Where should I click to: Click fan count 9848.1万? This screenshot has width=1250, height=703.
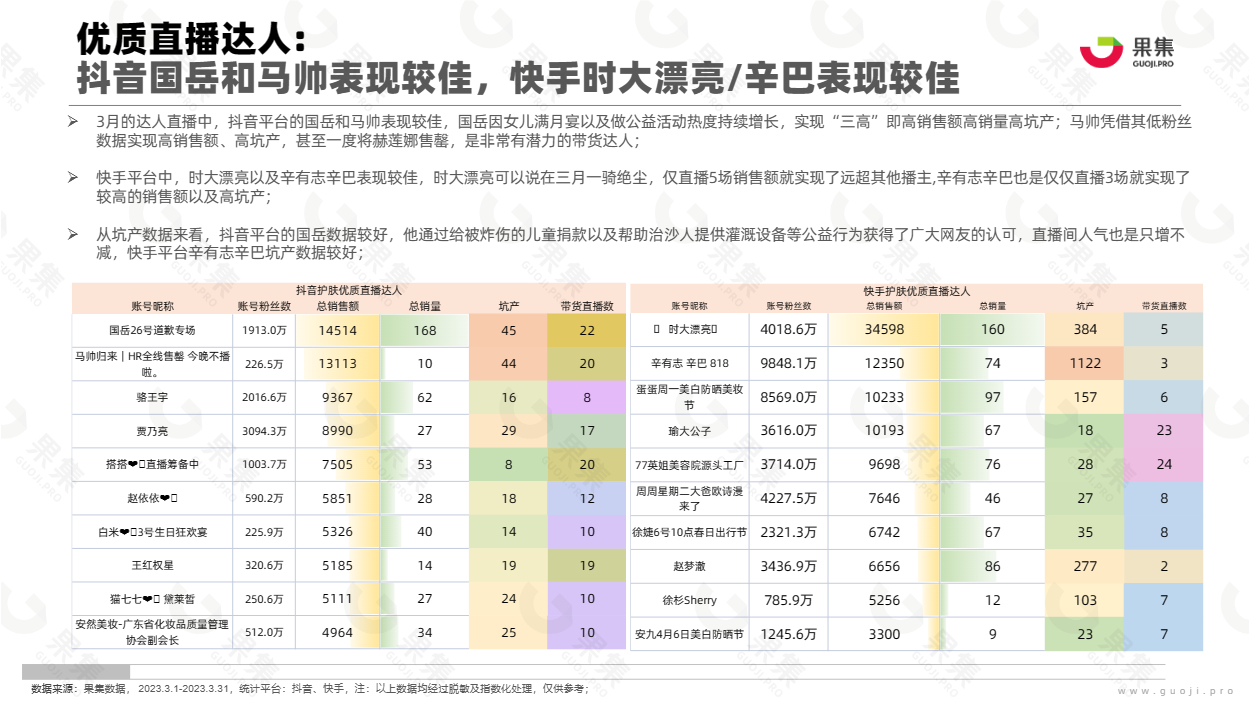coord(789,363)
